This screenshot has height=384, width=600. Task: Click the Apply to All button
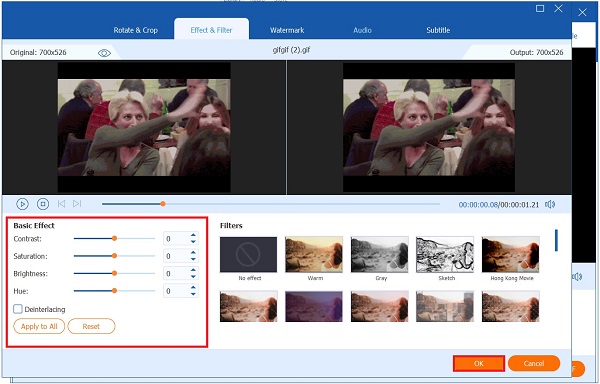[39, 326]
